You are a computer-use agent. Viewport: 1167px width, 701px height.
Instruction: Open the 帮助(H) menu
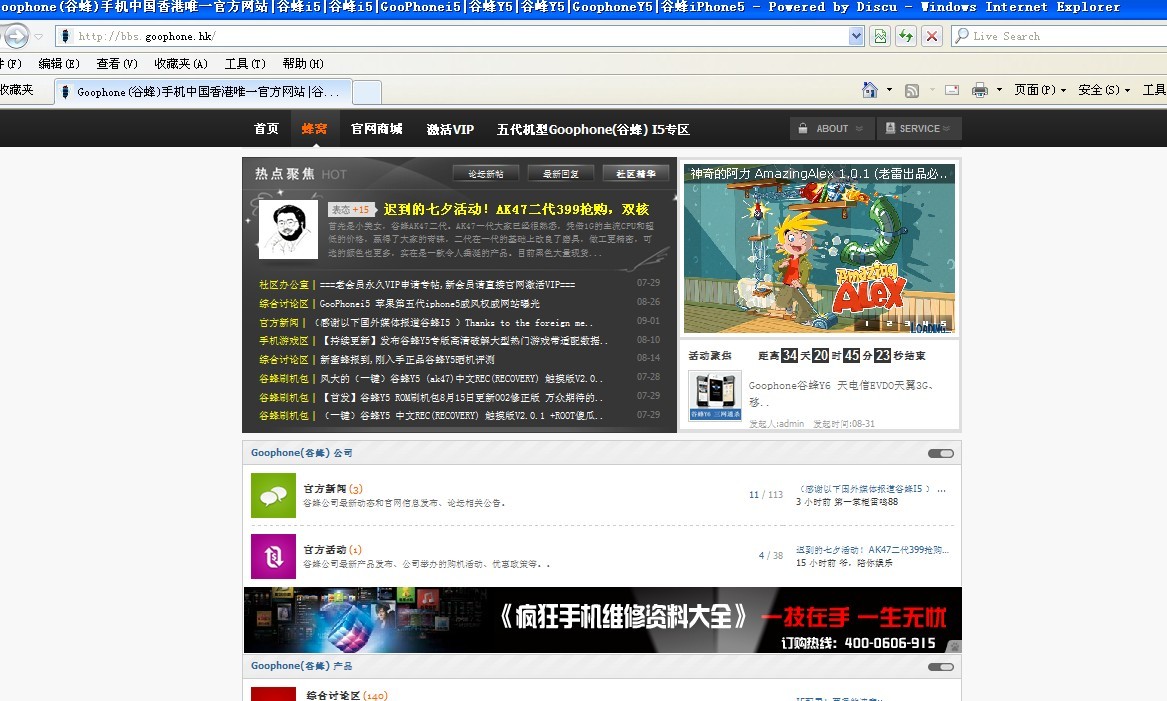click(x=303, y=63)
